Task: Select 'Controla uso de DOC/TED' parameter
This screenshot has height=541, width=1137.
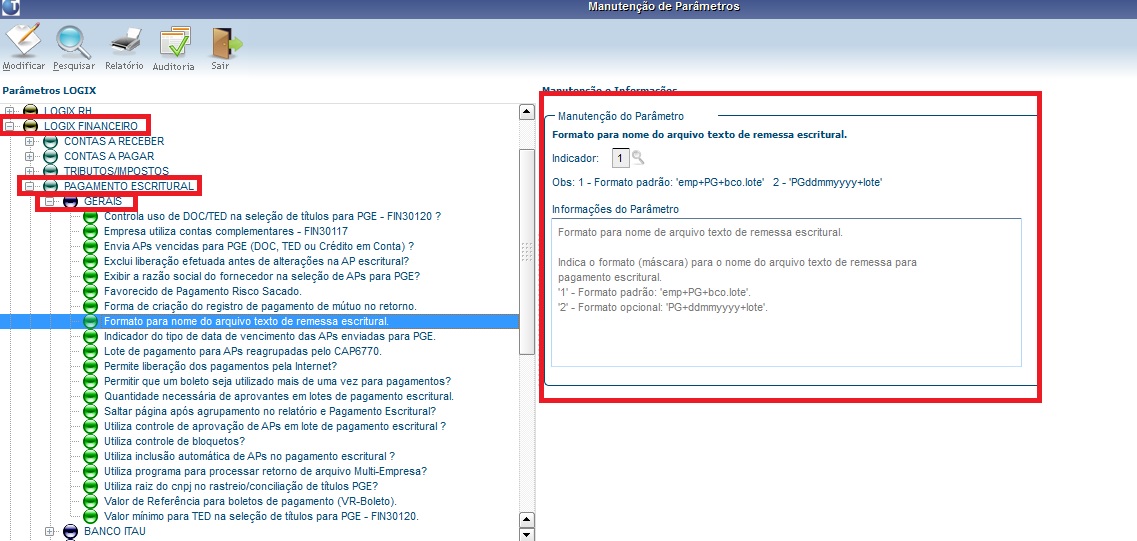Action: [273, 216]
